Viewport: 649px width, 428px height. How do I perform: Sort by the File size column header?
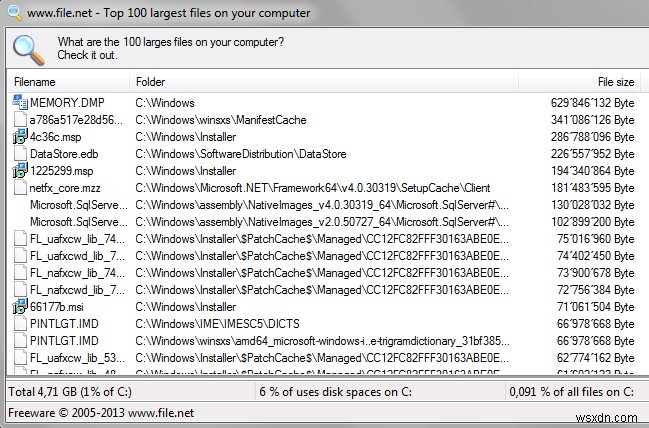pyautogui.click(x=579, y=82)
